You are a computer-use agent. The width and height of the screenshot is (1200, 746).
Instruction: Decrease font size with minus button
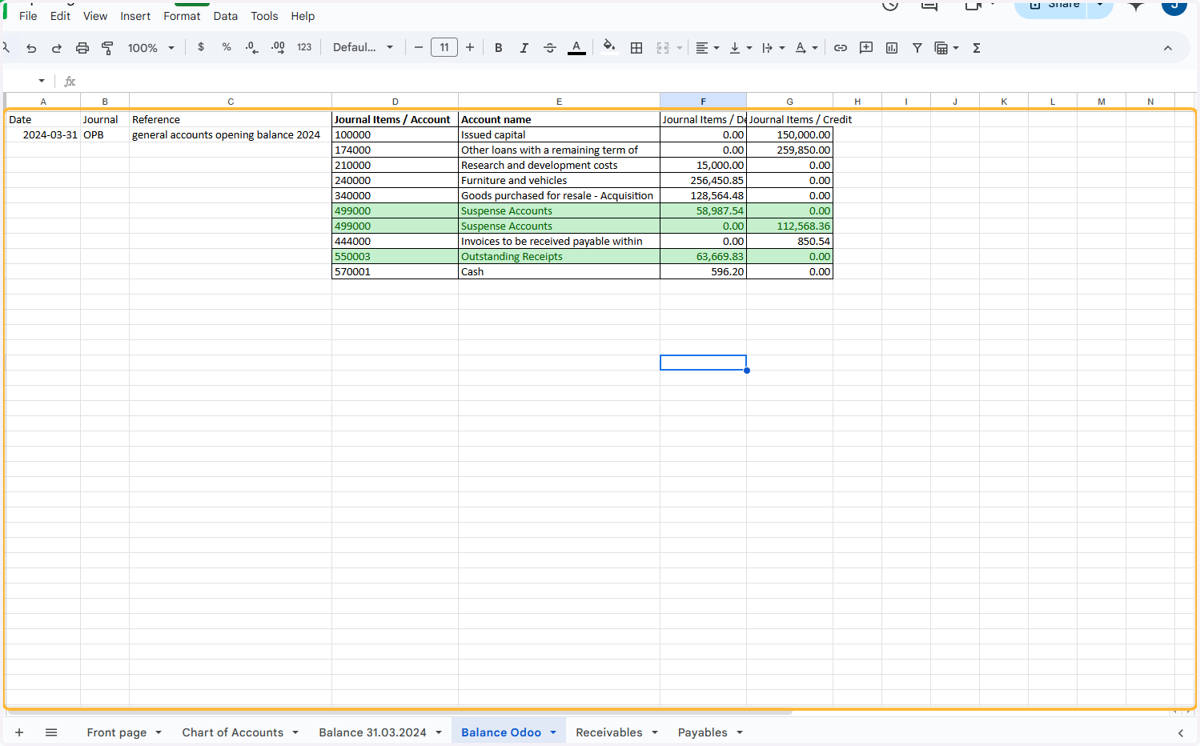coord(418,47)
